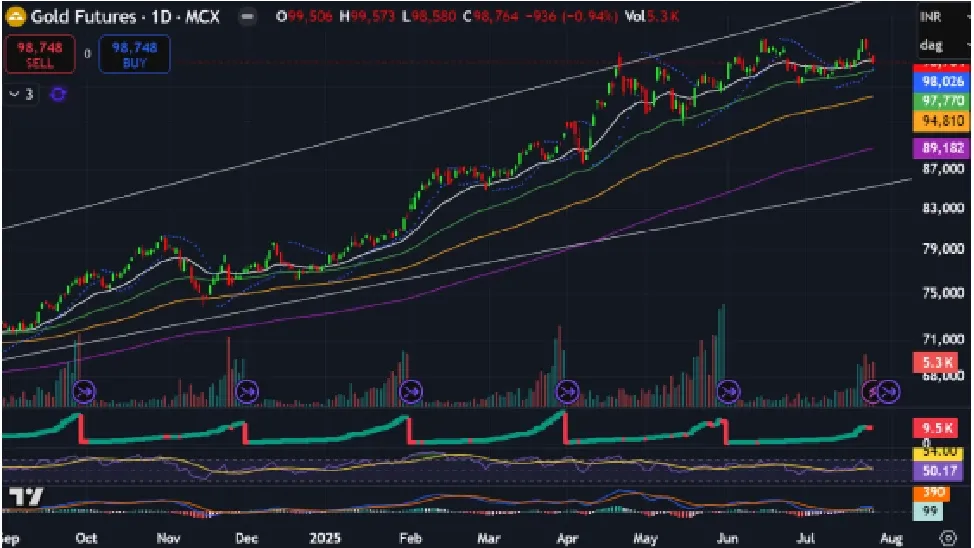Screen dimensions: 974x548
Task: Click the 98,026 blue price label
Action: pyautogui.click(x=942, y=81)
